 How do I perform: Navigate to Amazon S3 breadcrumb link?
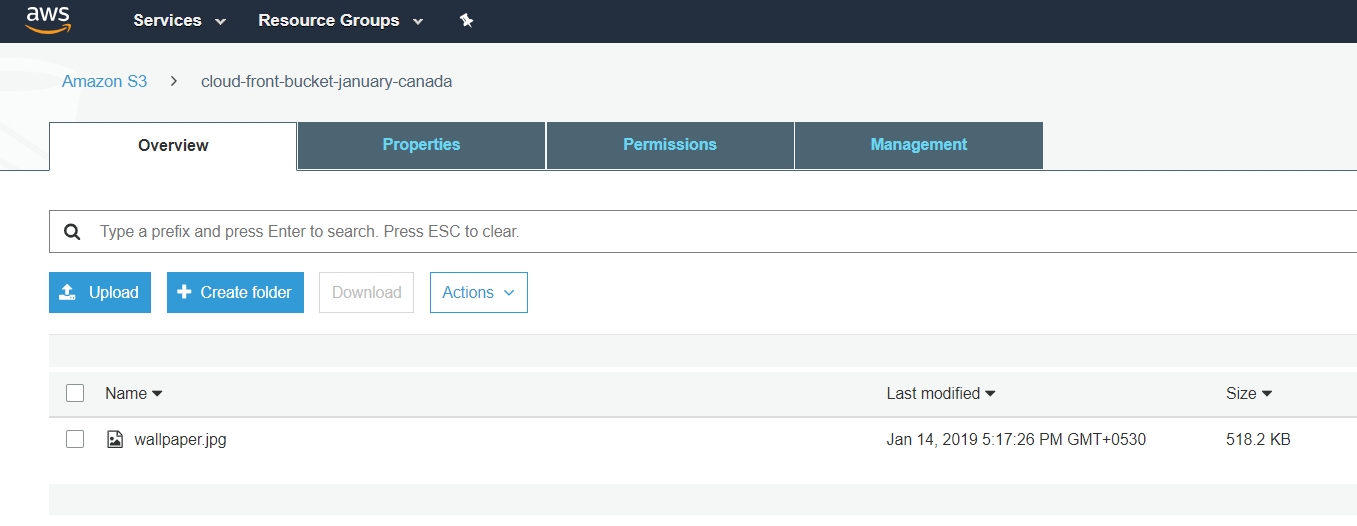pos(104,82)
